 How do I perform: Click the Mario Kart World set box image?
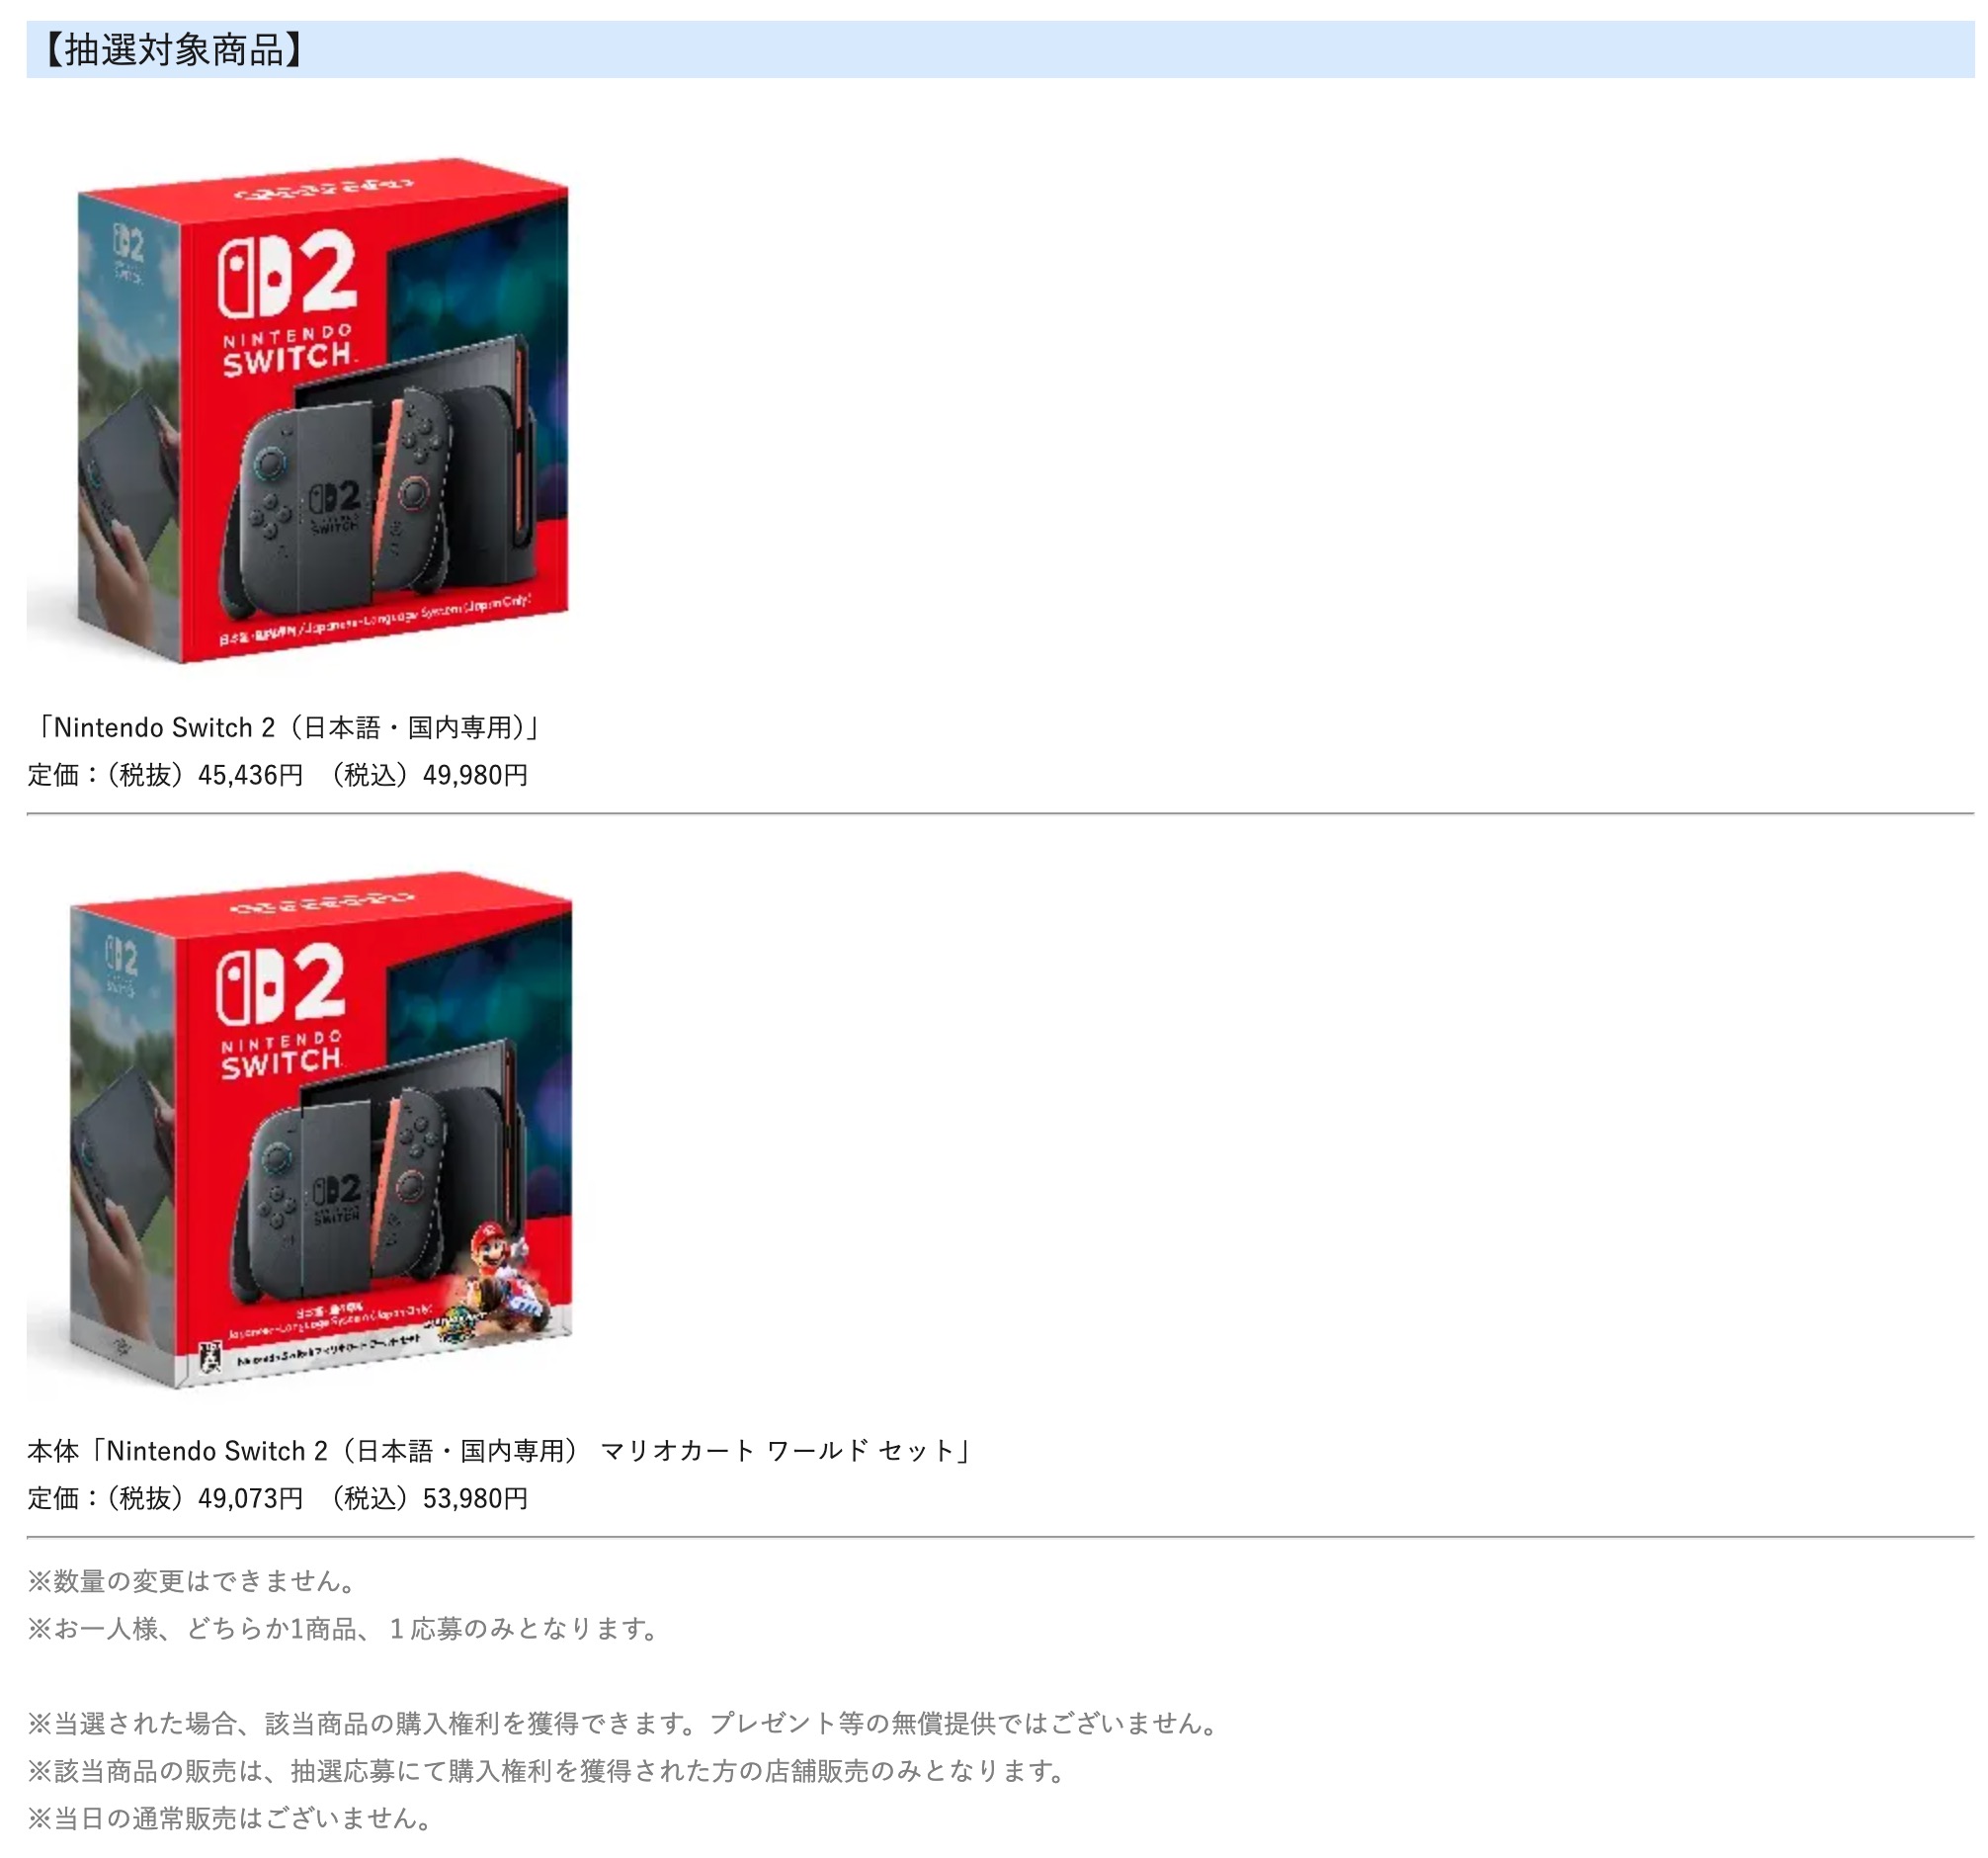(x=300, y=1131)
